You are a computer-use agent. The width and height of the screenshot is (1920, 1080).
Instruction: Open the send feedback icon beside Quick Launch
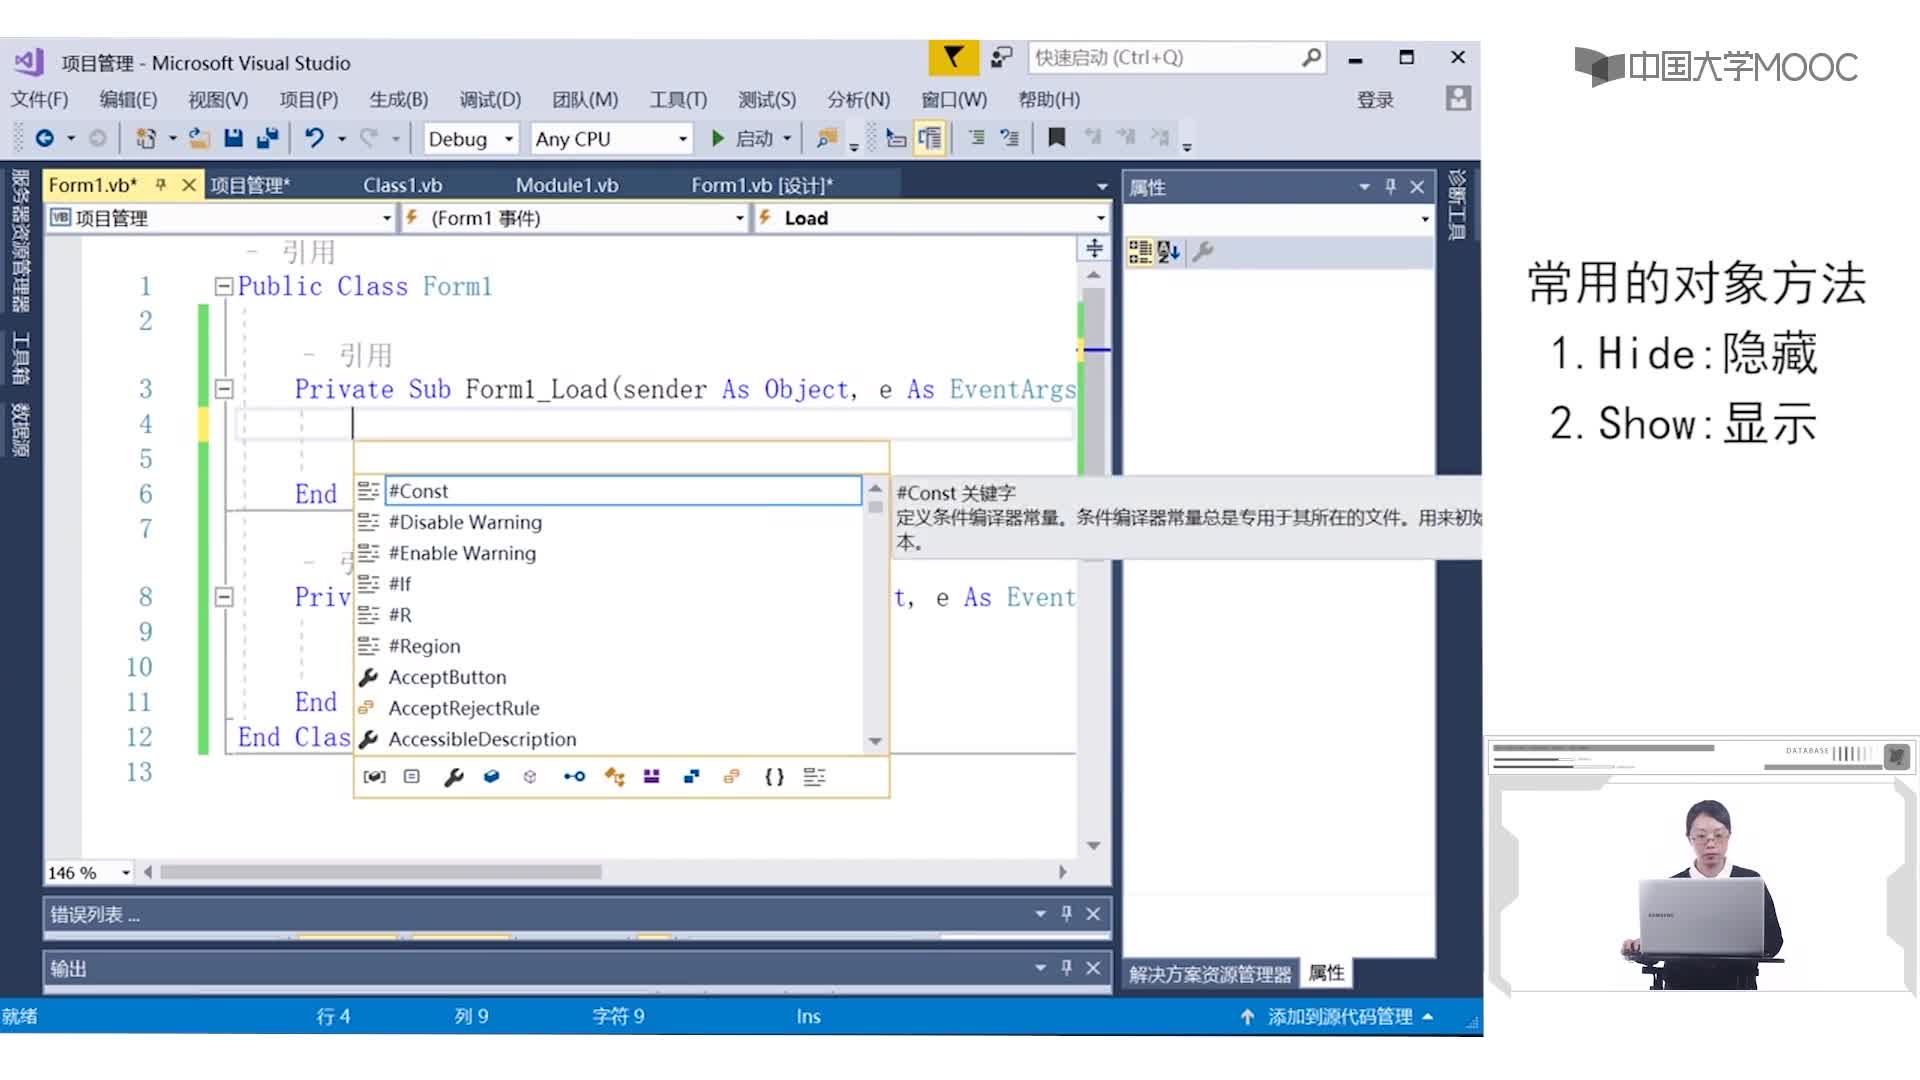tap(1001, 57)
